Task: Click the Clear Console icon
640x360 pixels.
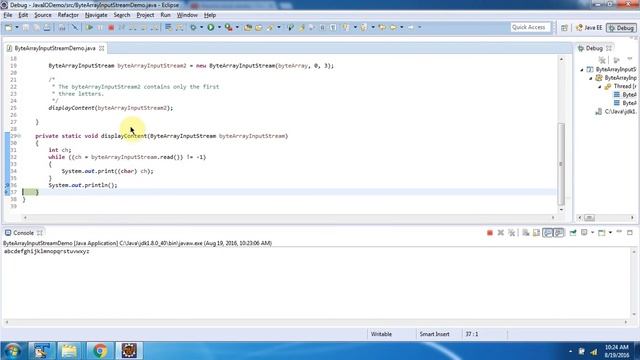Action: (526, 233)
